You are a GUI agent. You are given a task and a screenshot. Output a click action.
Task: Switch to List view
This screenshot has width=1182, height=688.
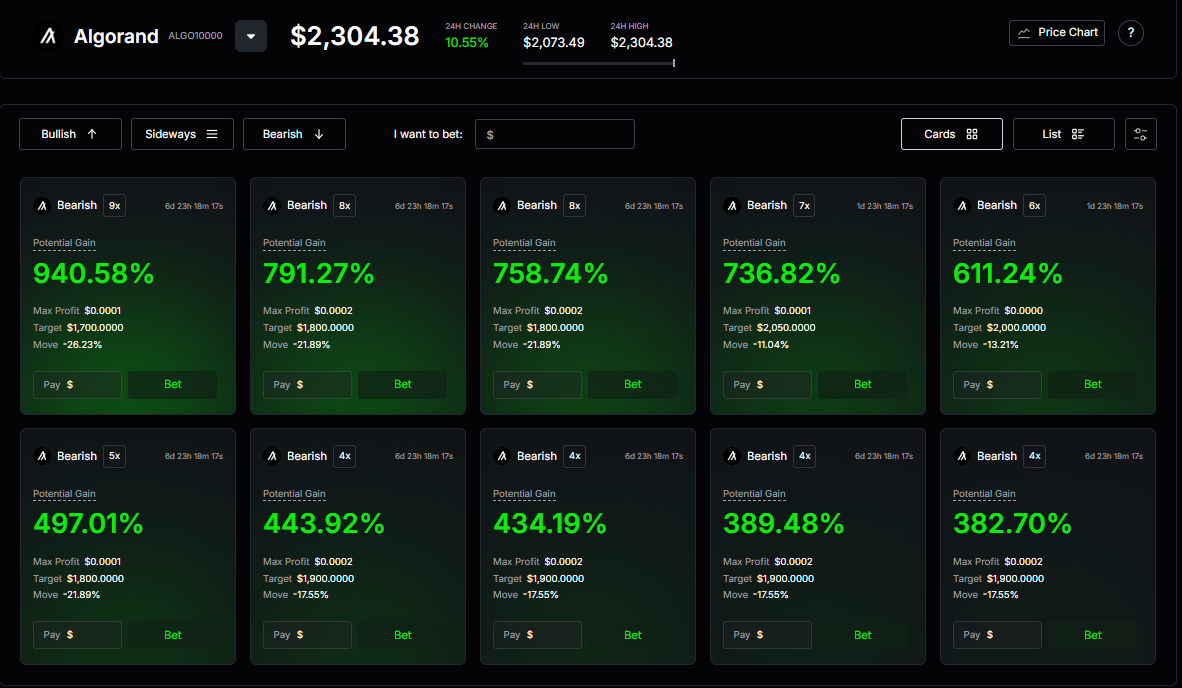point(1064,134)
